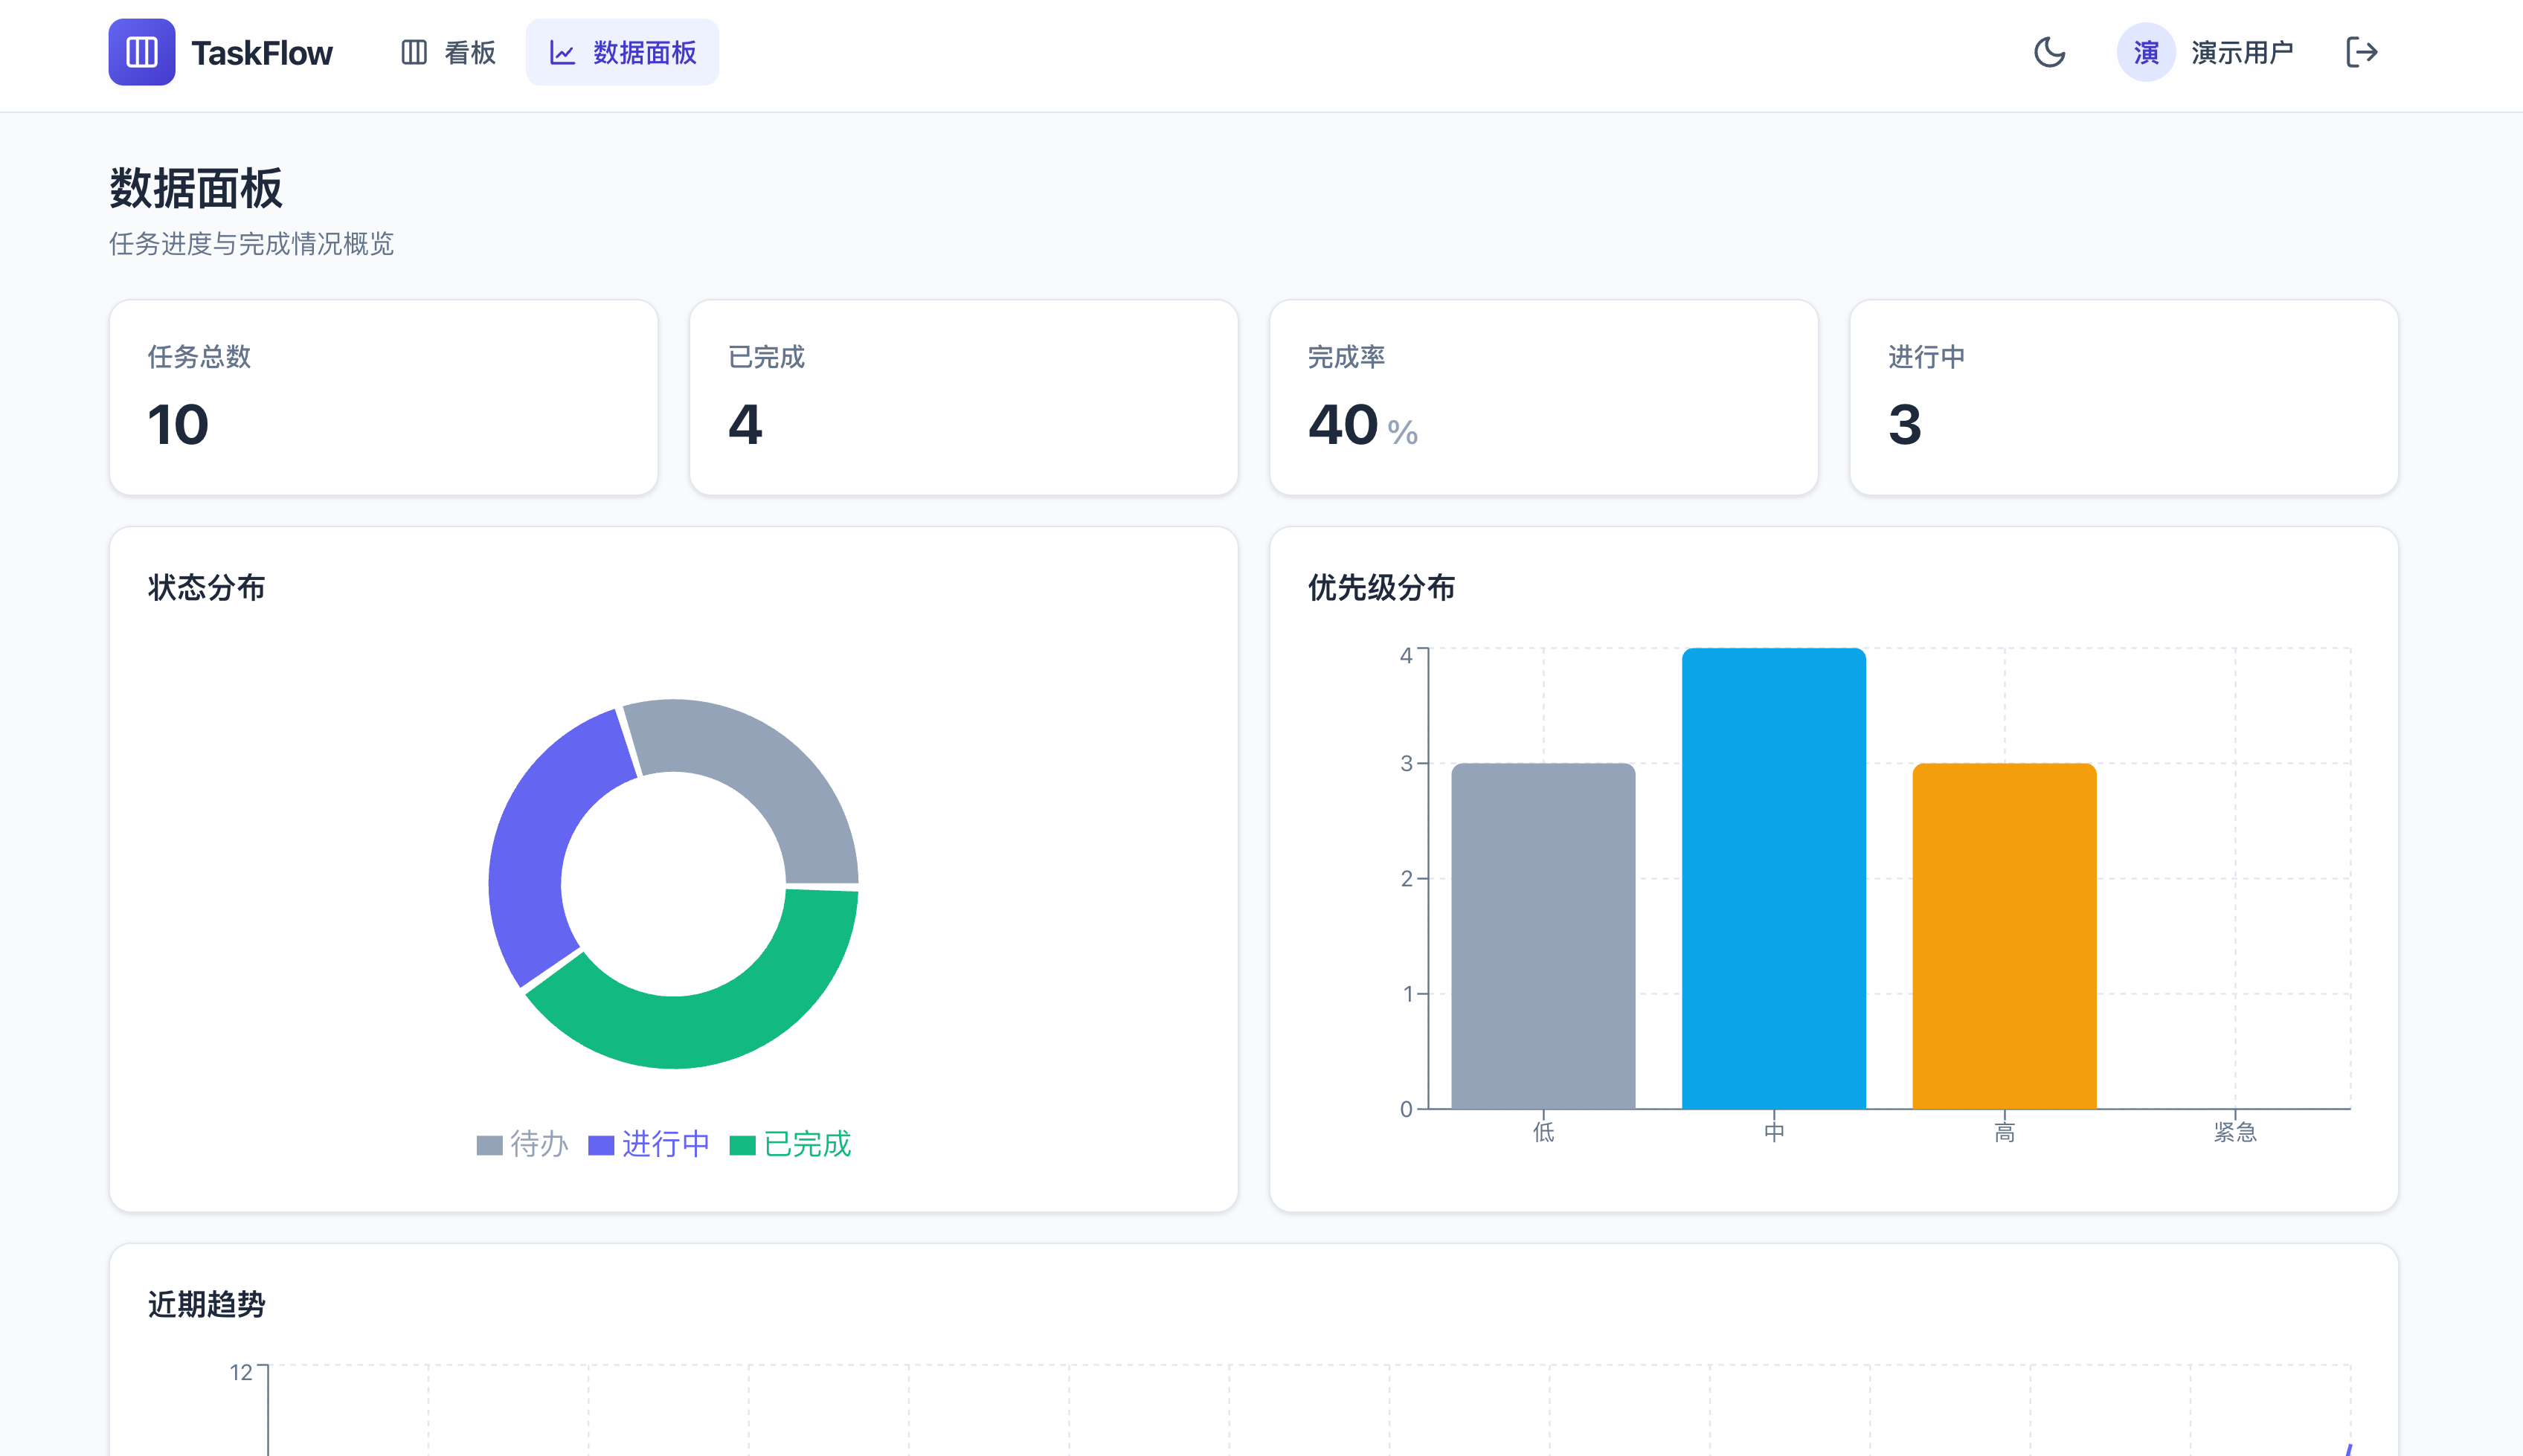Screen dimensions: 2523x1456
Task: Click the 进行中 legend item
Action: coord(649,1144)
